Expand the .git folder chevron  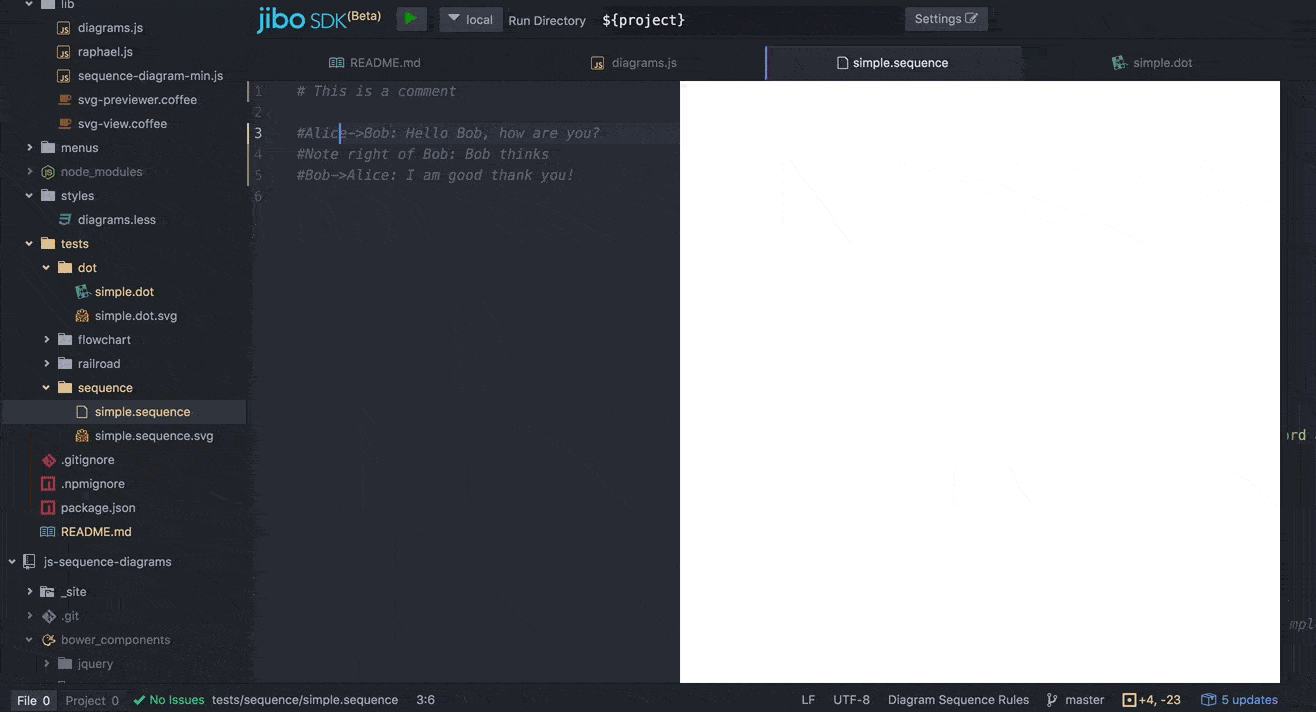click(x=30, y=616)
